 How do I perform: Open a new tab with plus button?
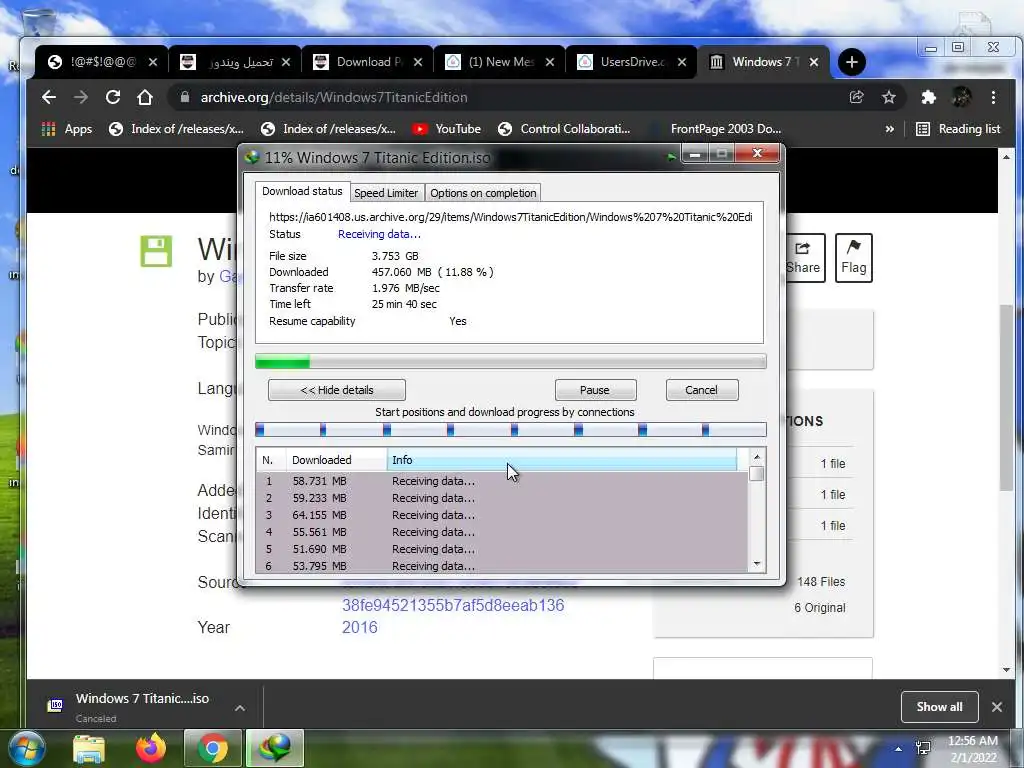click(x=852, y=62)
